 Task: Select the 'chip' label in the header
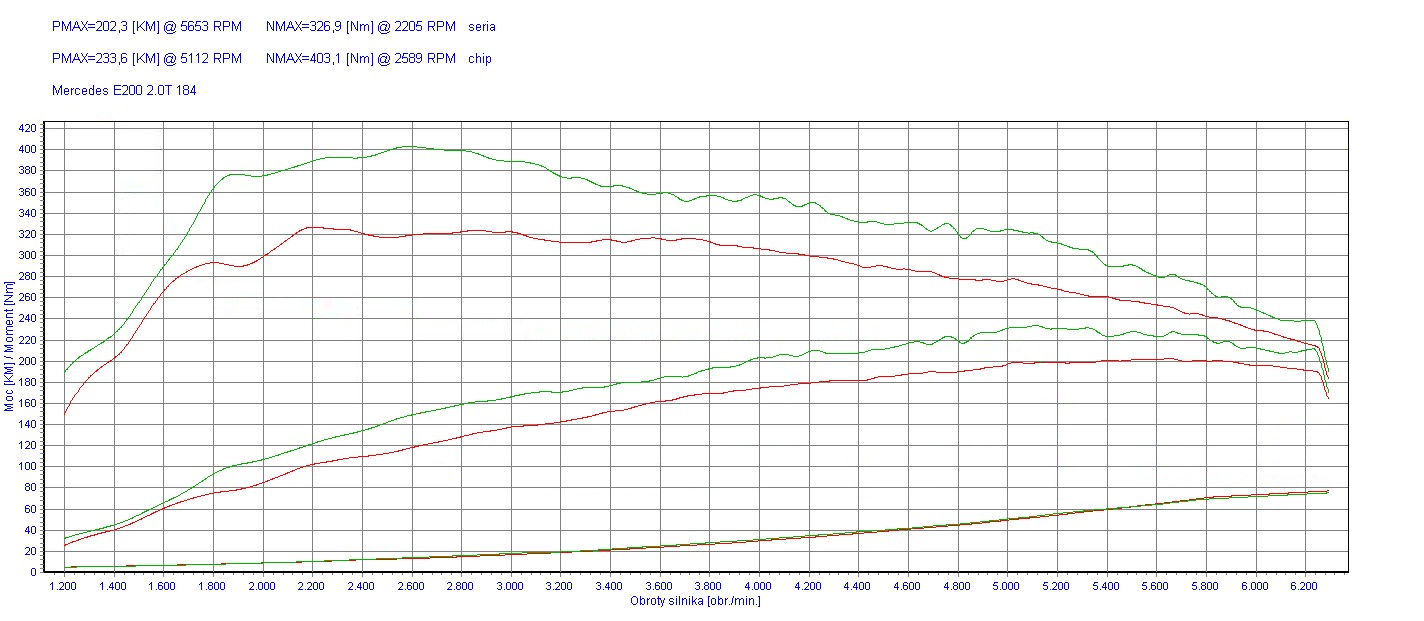[x=480, y=59]
